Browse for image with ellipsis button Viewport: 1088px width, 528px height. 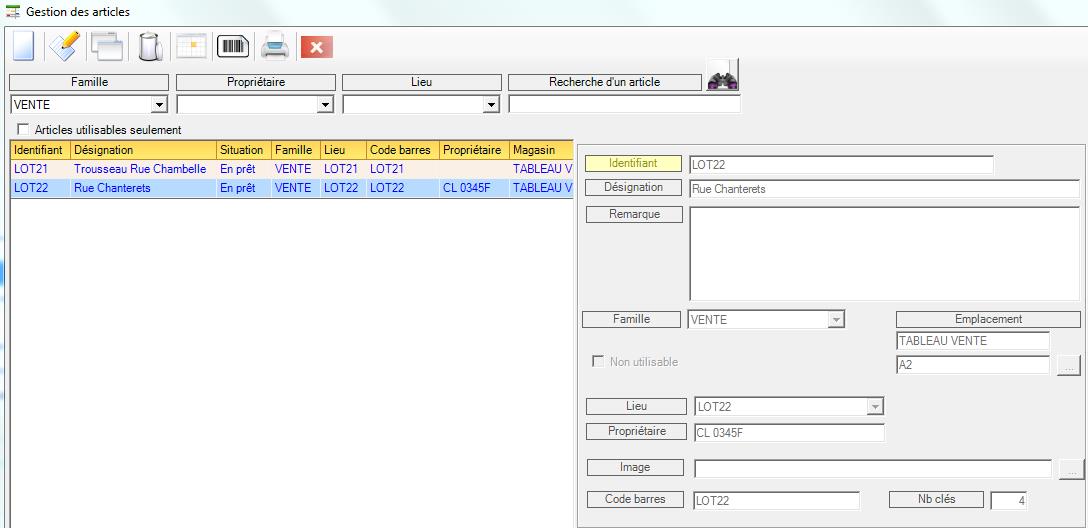point(1071,469)
